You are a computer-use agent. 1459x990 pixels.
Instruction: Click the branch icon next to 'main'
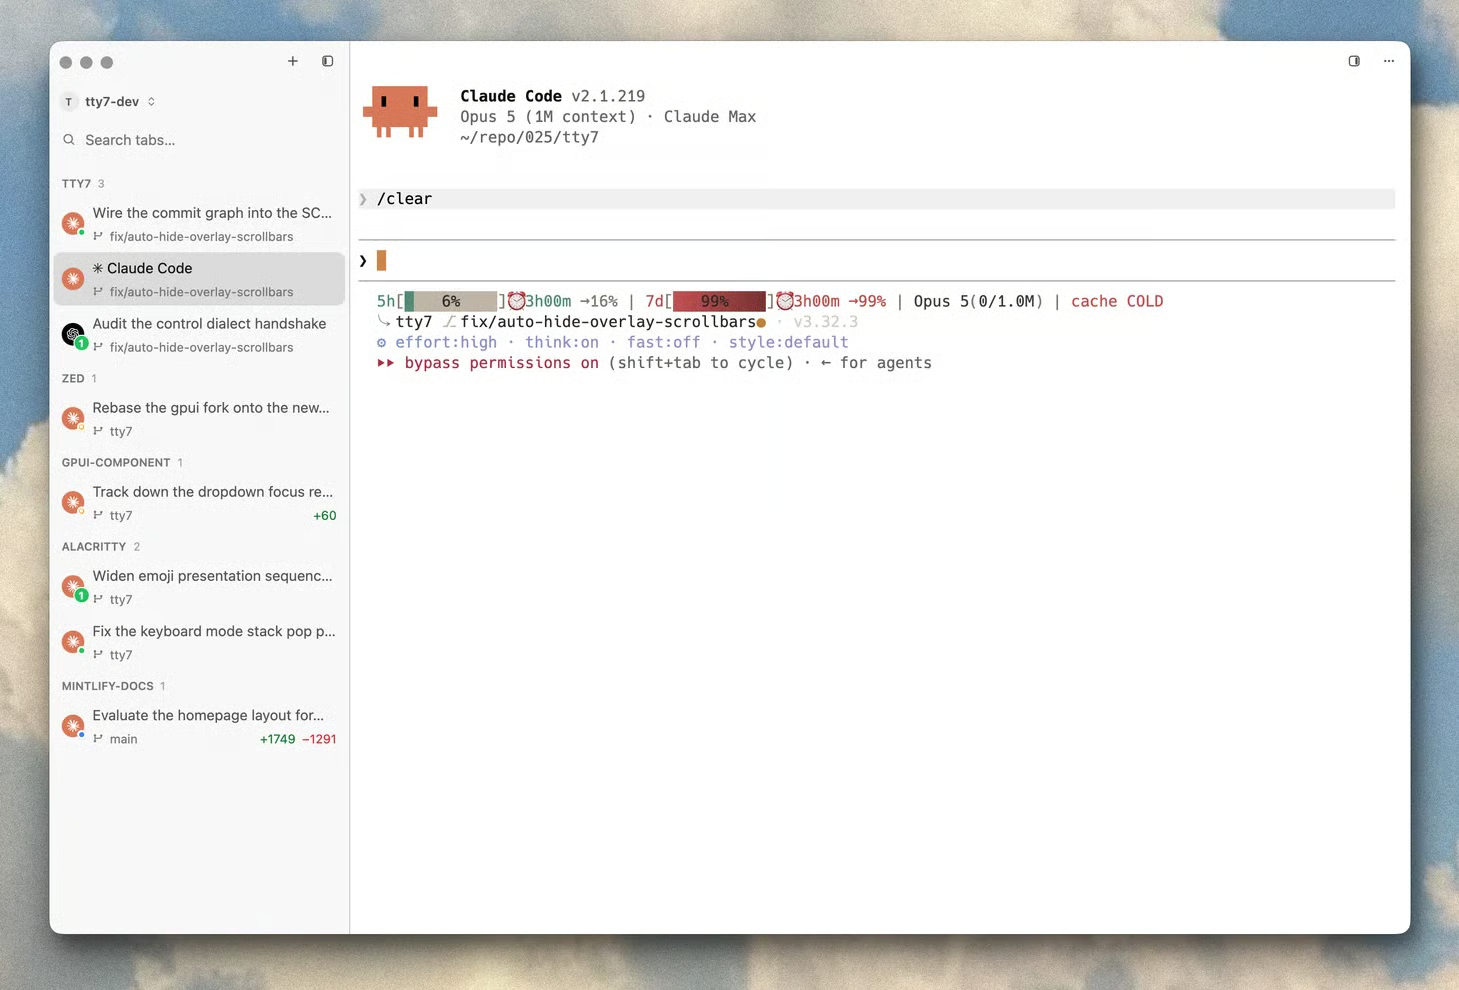click(x=98, y=739)
